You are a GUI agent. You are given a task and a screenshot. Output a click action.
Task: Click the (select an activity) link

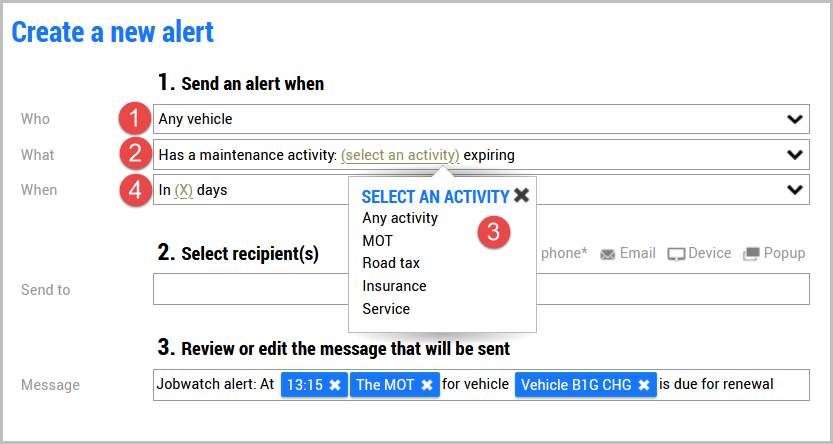point(400,155)
